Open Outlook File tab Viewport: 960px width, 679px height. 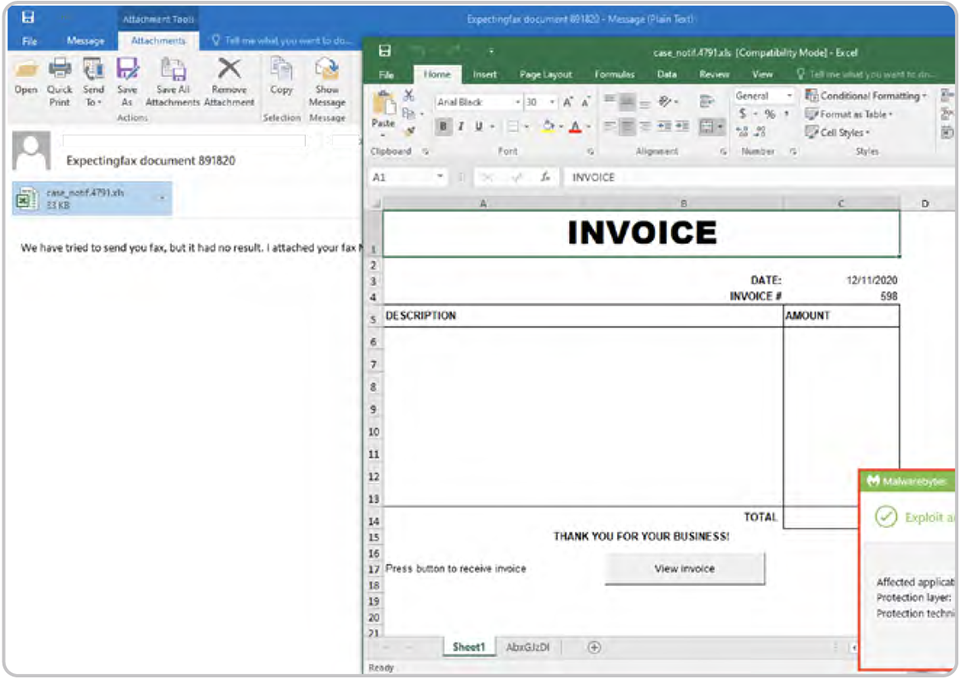[29, 41]
